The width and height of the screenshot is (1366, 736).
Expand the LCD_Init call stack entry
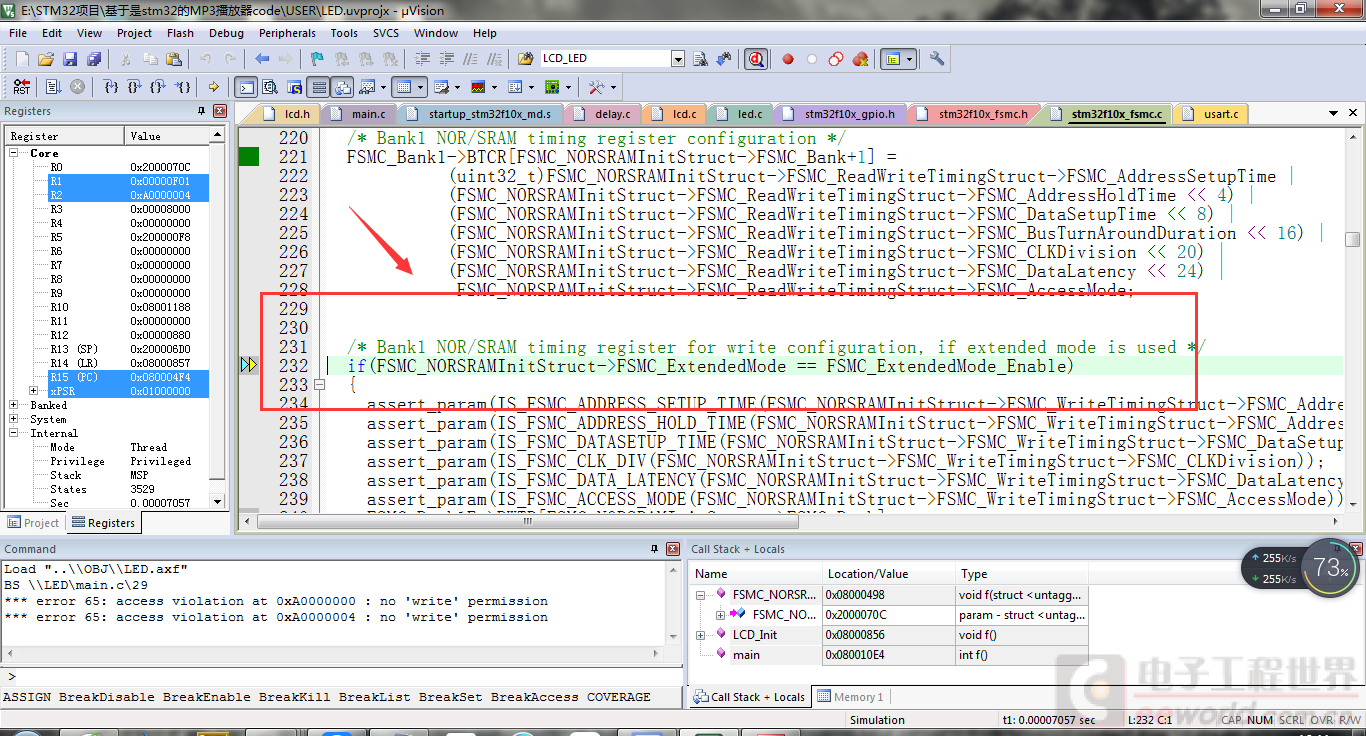coord(700,635)
